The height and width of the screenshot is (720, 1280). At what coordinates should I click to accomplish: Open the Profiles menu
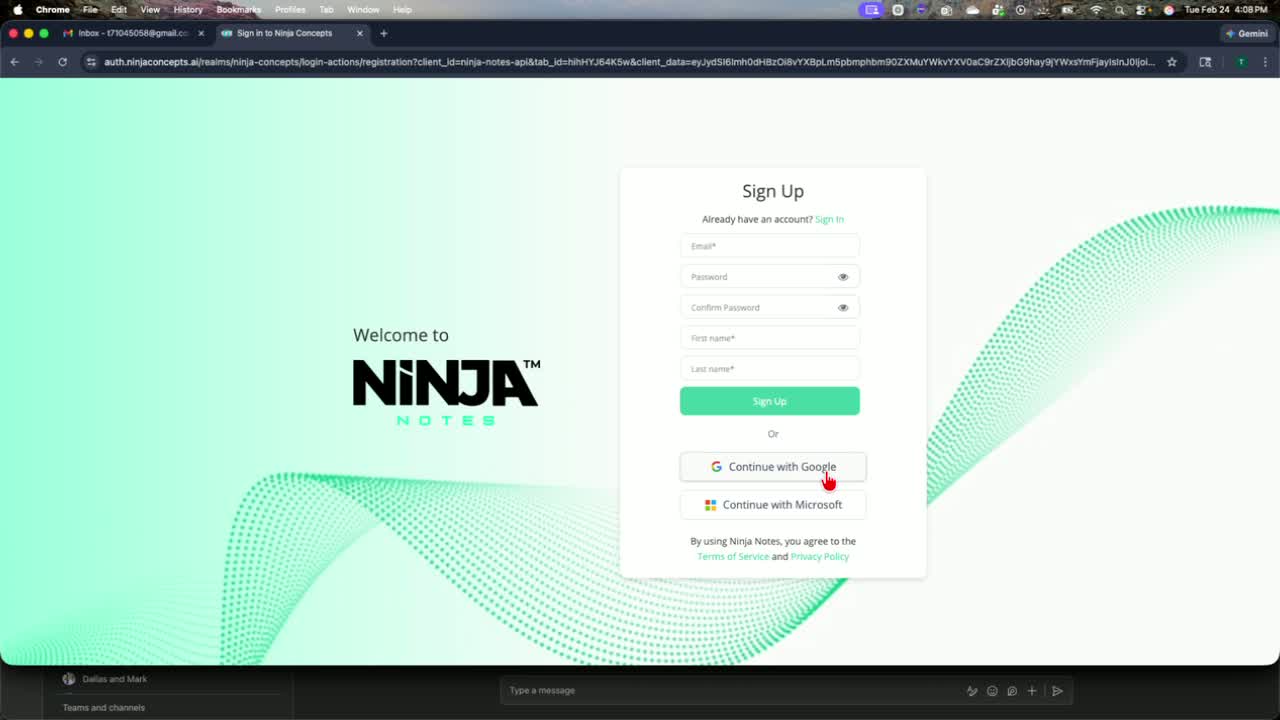[290, 9]
